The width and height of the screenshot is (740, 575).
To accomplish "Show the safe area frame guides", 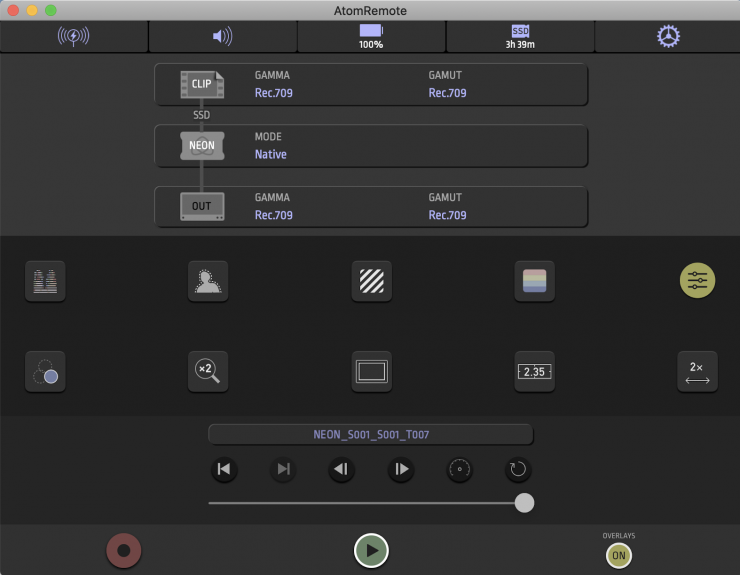I will (371, 372).
